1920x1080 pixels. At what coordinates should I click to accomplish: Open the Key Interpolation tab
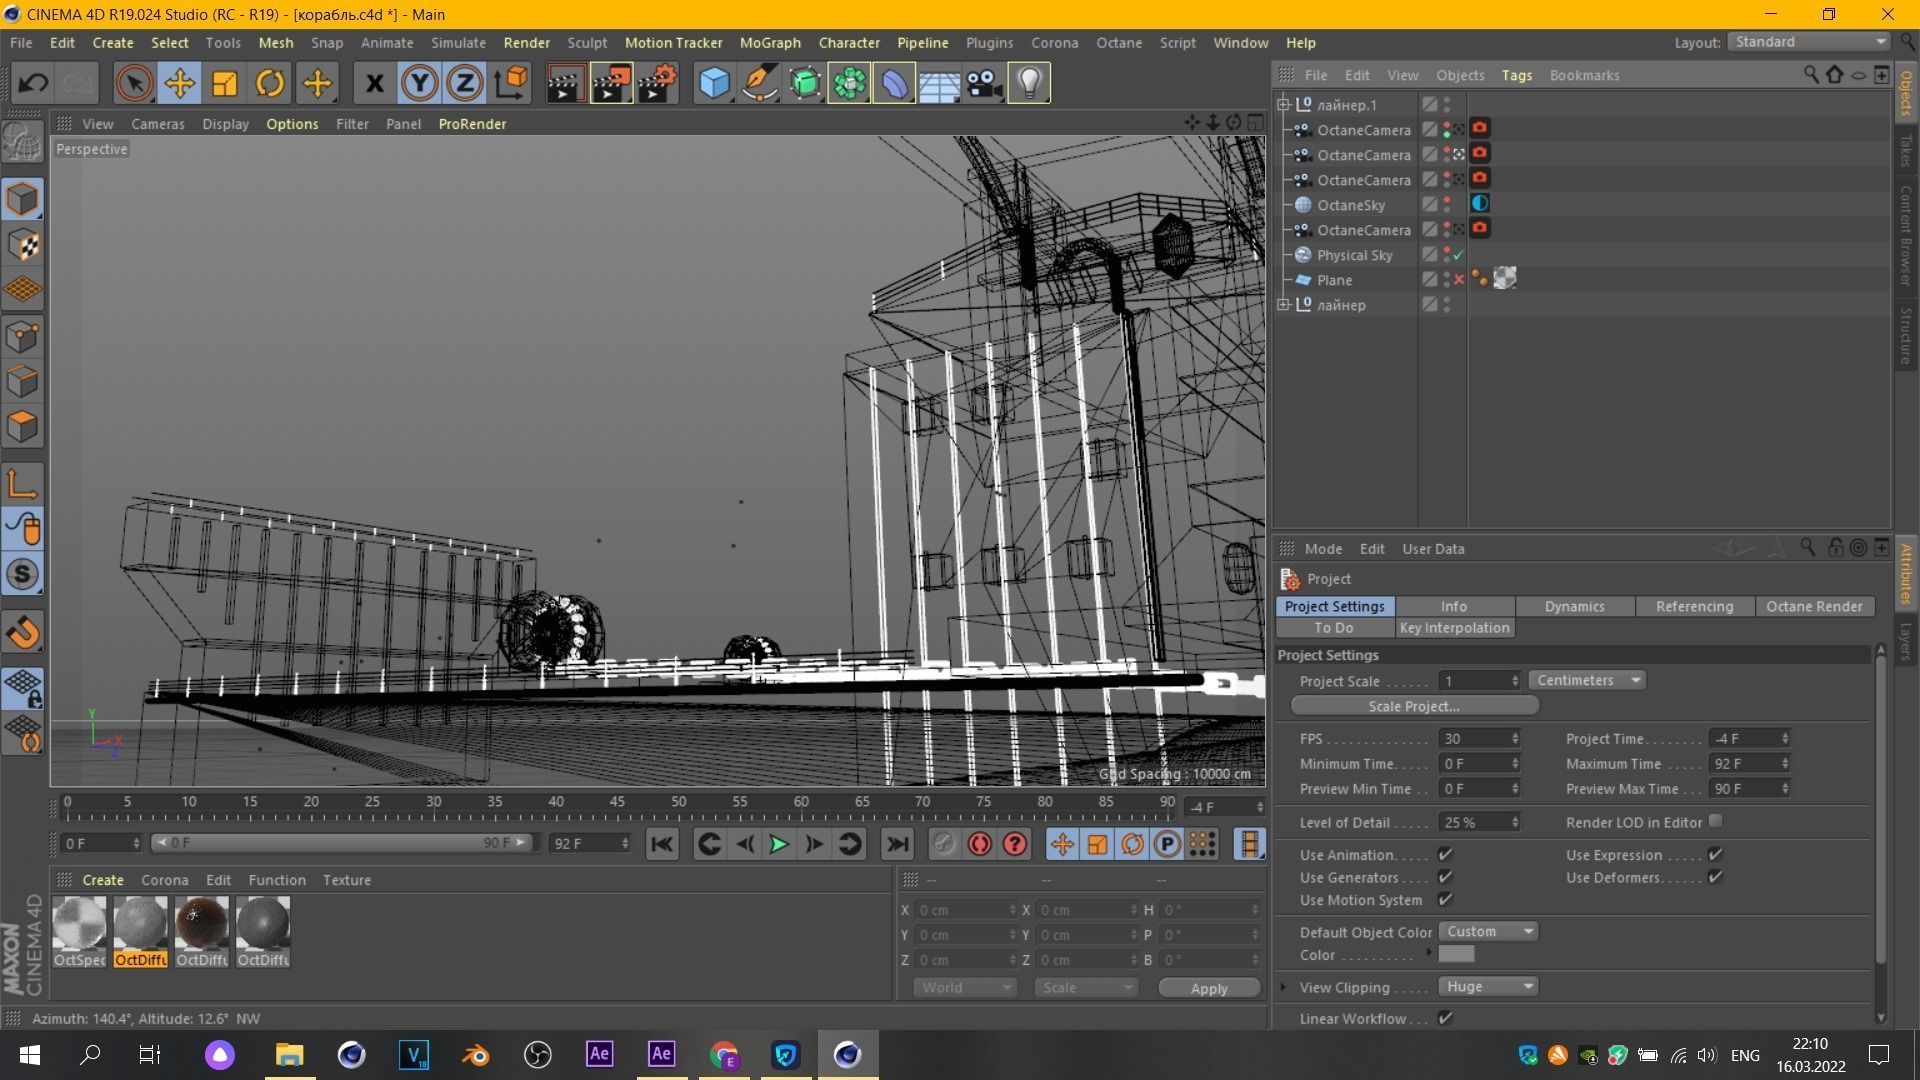pos(1454,628)
